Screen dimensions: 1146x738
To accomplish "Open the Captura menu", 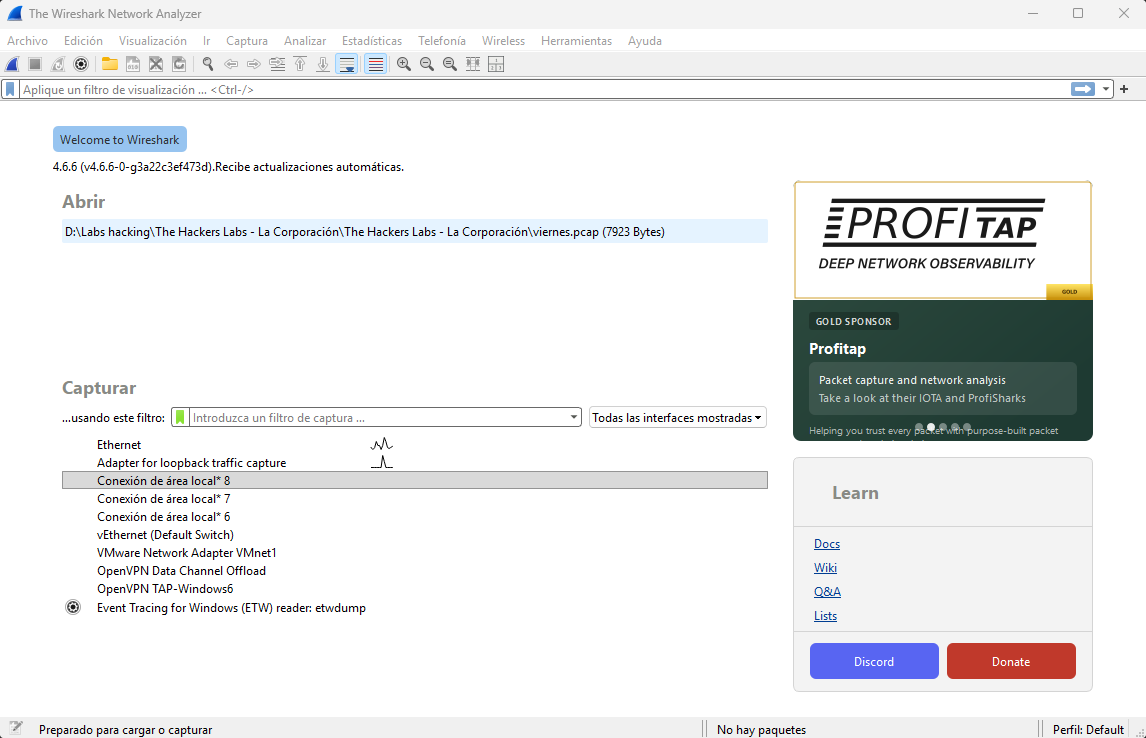I will (247, 41).
